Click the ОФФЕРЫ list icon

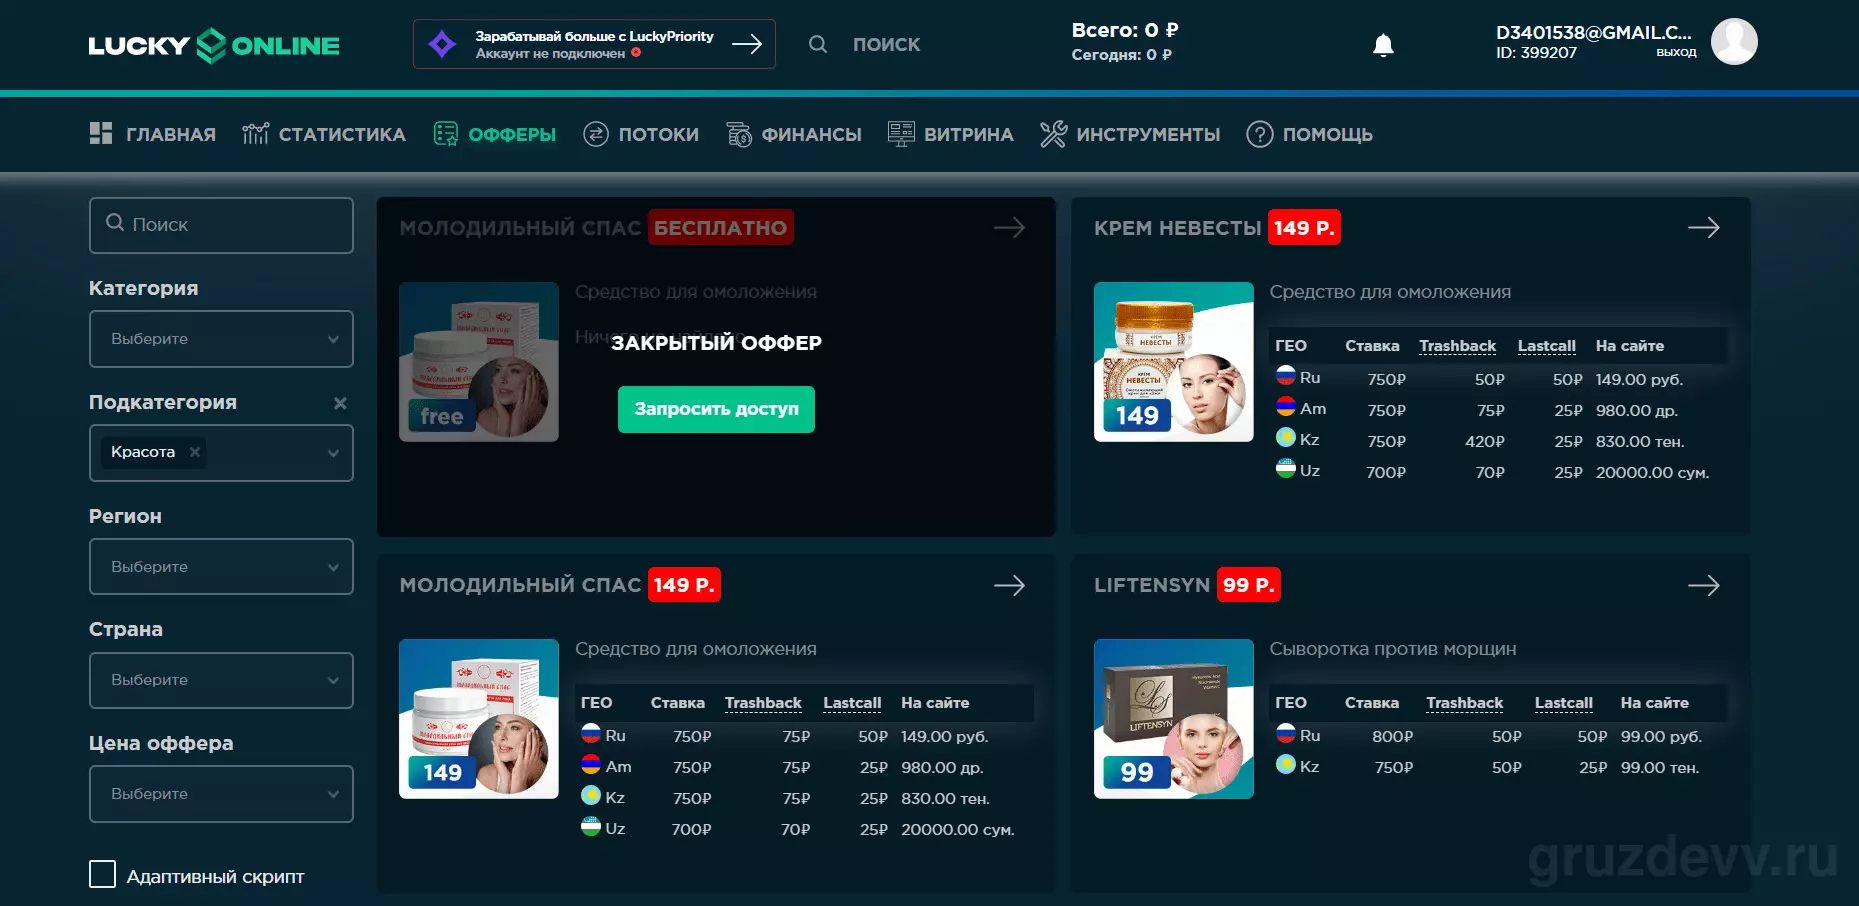tap(446, 133)
